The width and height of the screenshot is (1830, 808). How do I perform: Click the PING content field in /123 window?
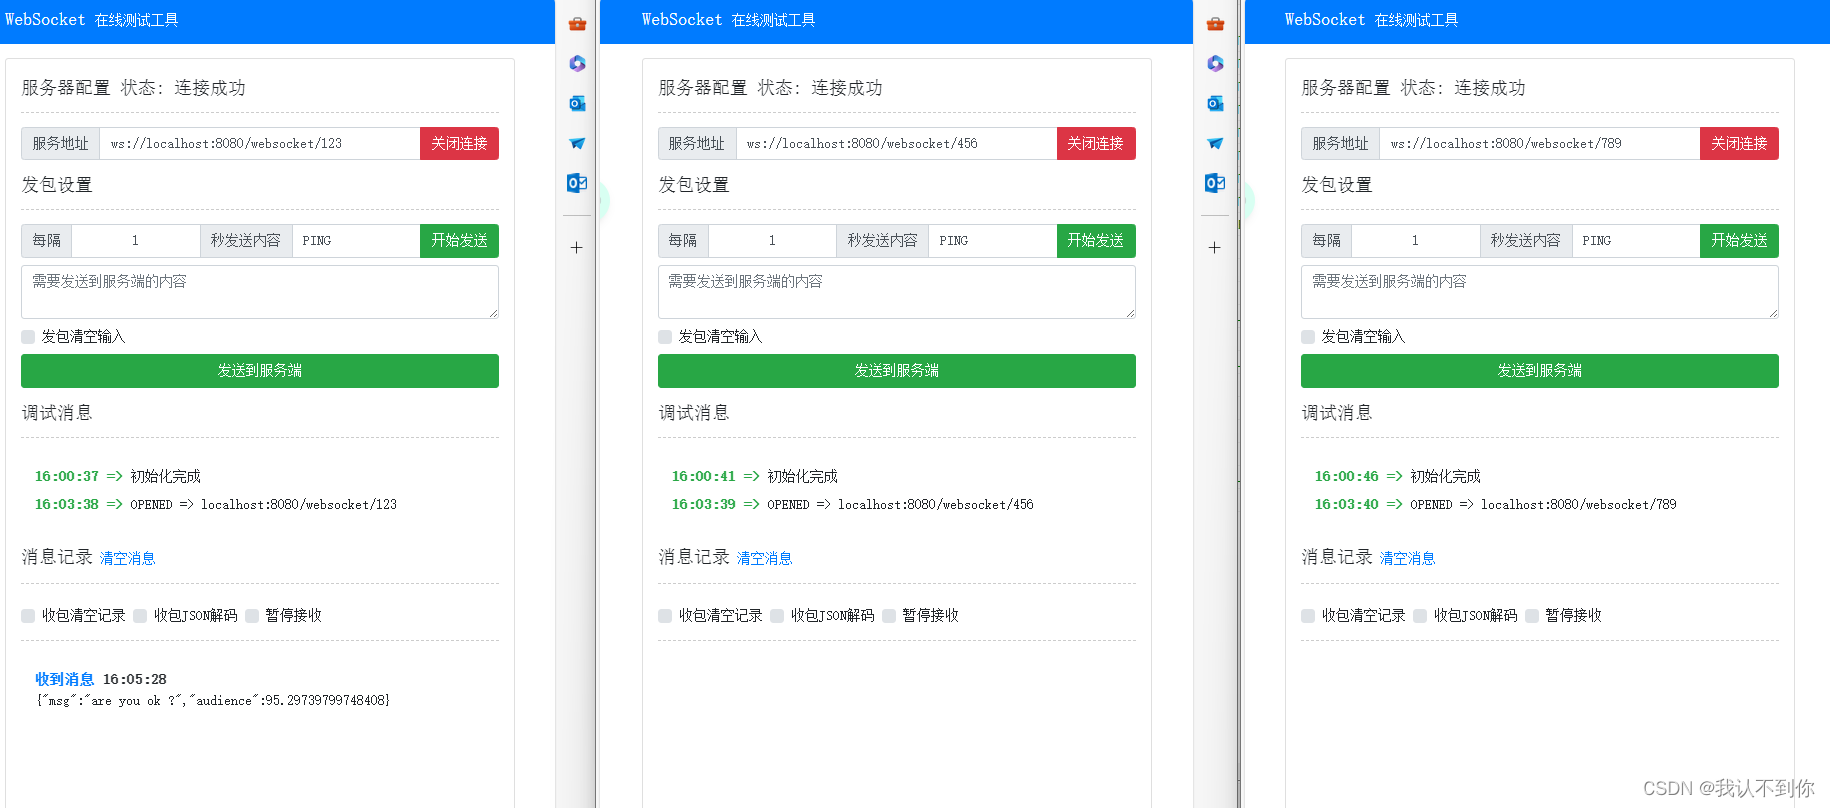(356, 240)
